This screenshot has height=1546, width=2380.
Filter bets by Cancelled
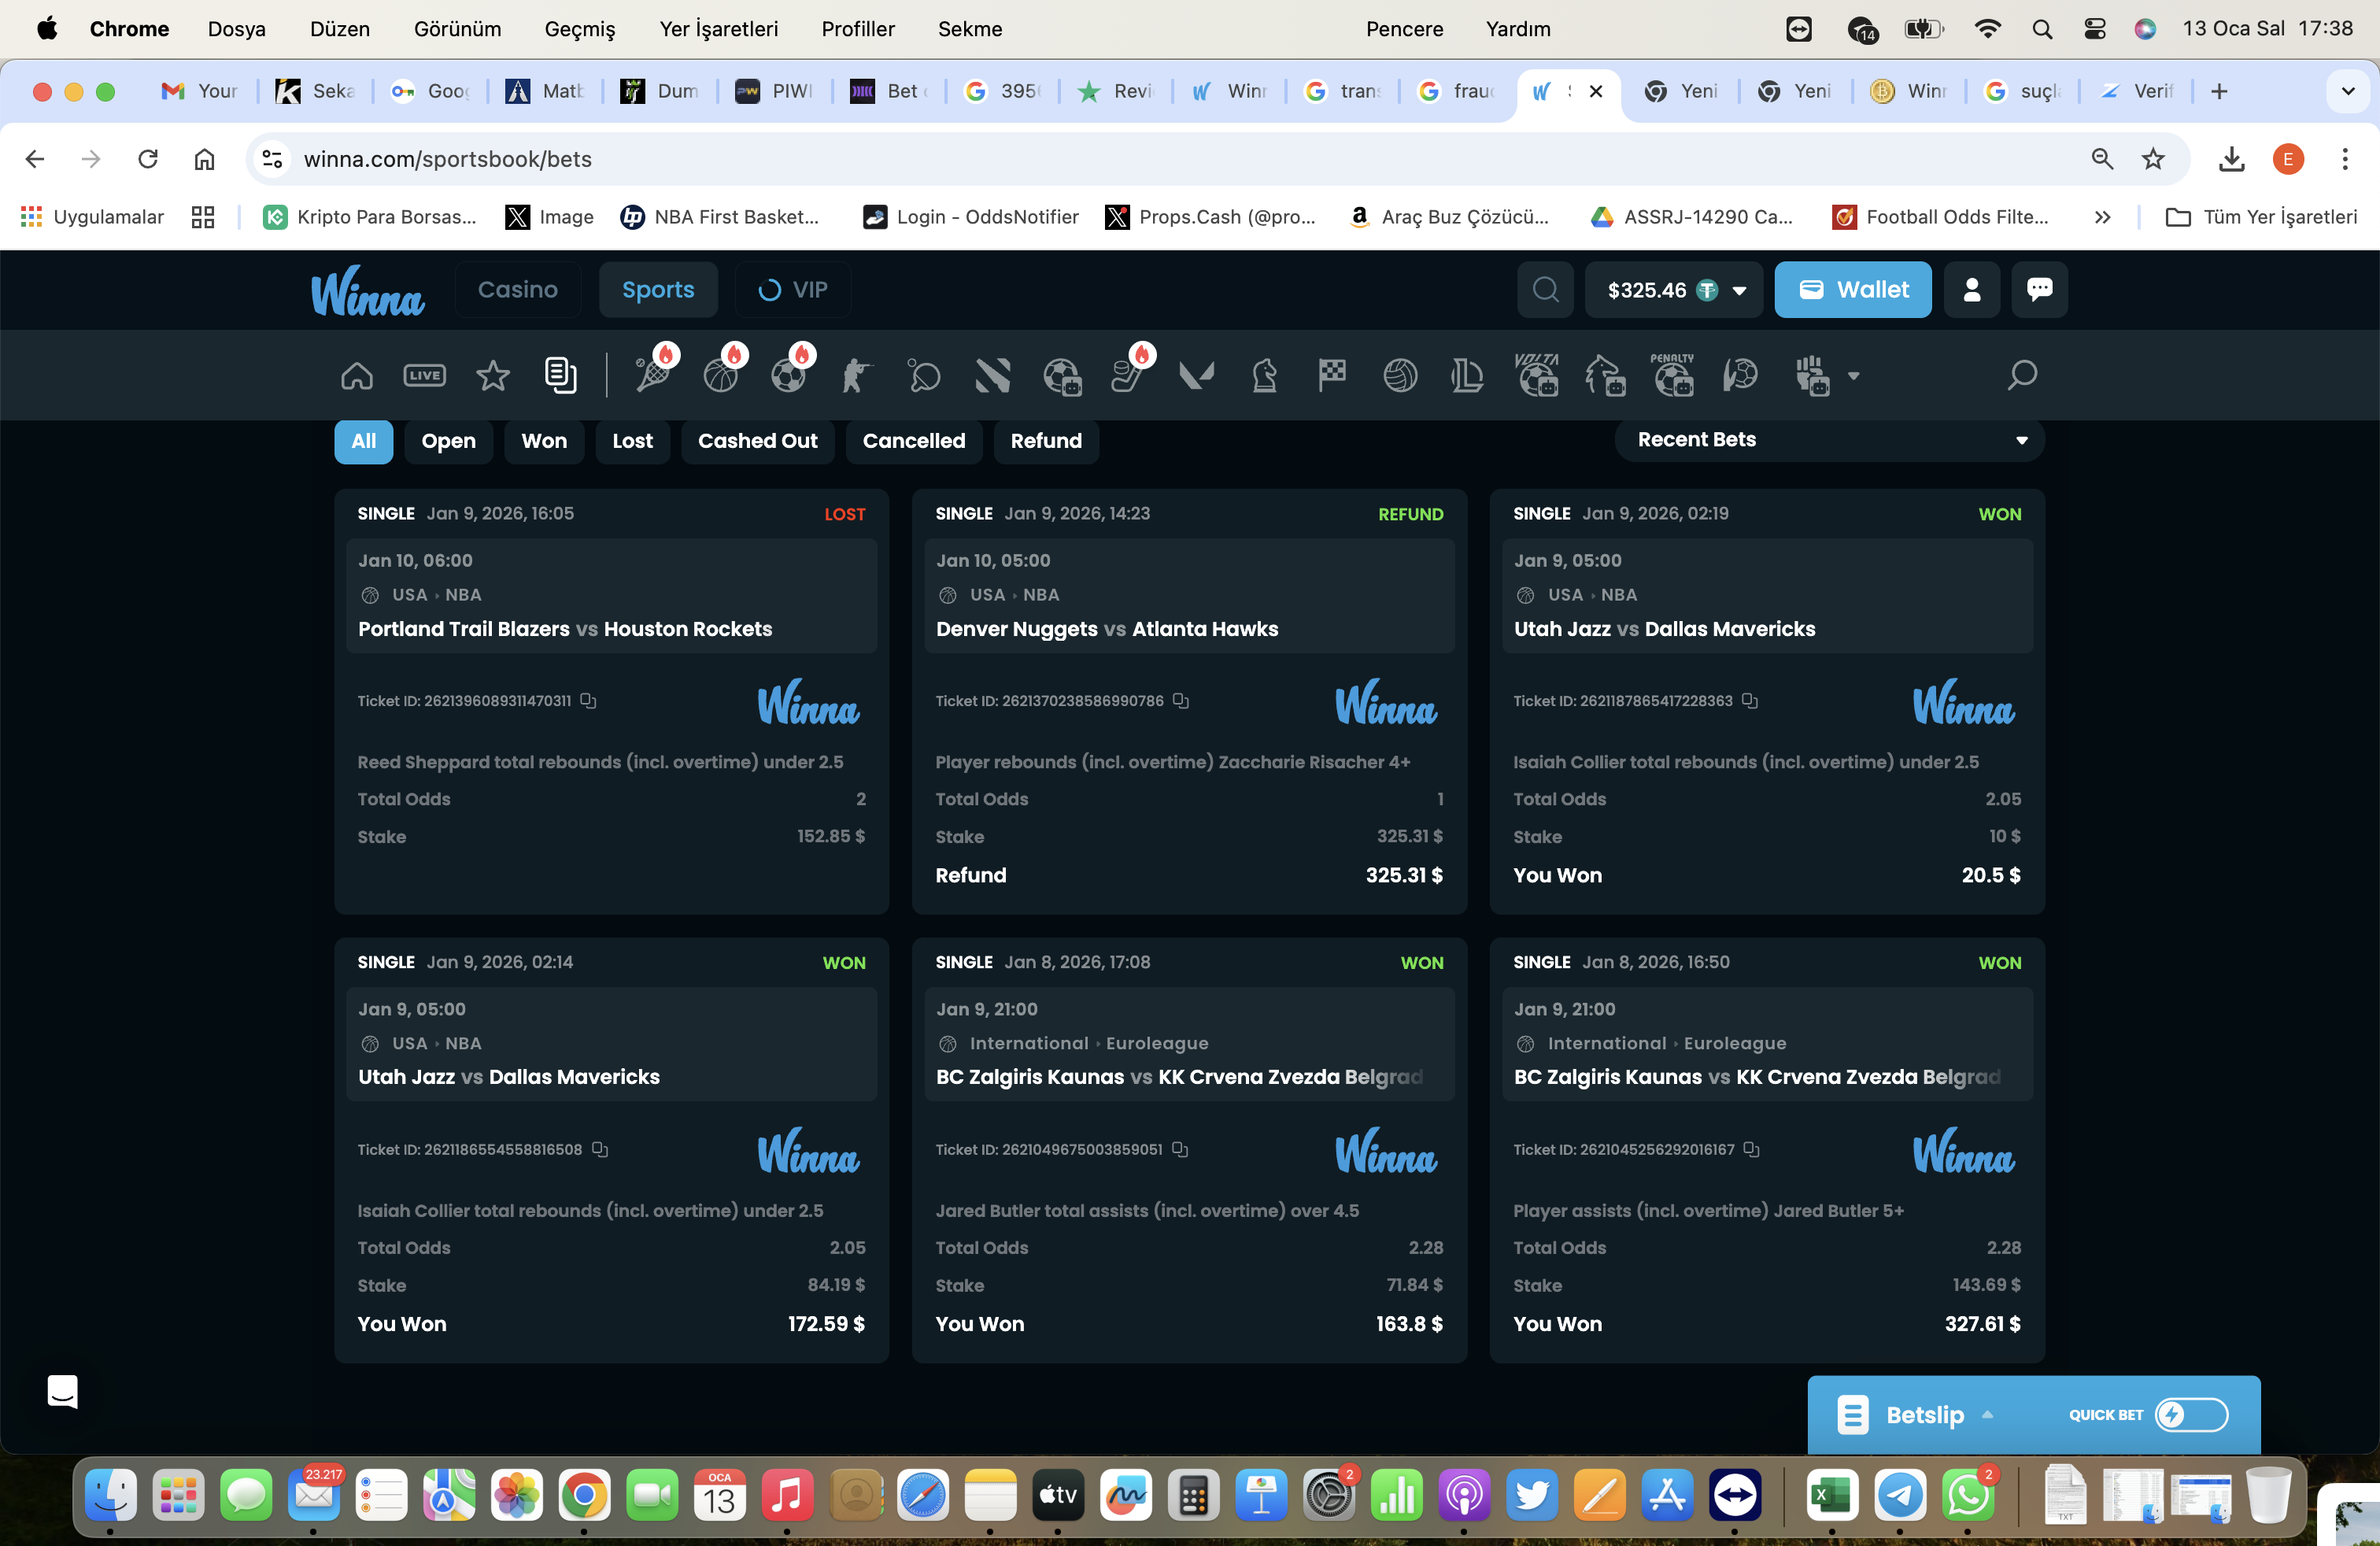coord(914,441)
